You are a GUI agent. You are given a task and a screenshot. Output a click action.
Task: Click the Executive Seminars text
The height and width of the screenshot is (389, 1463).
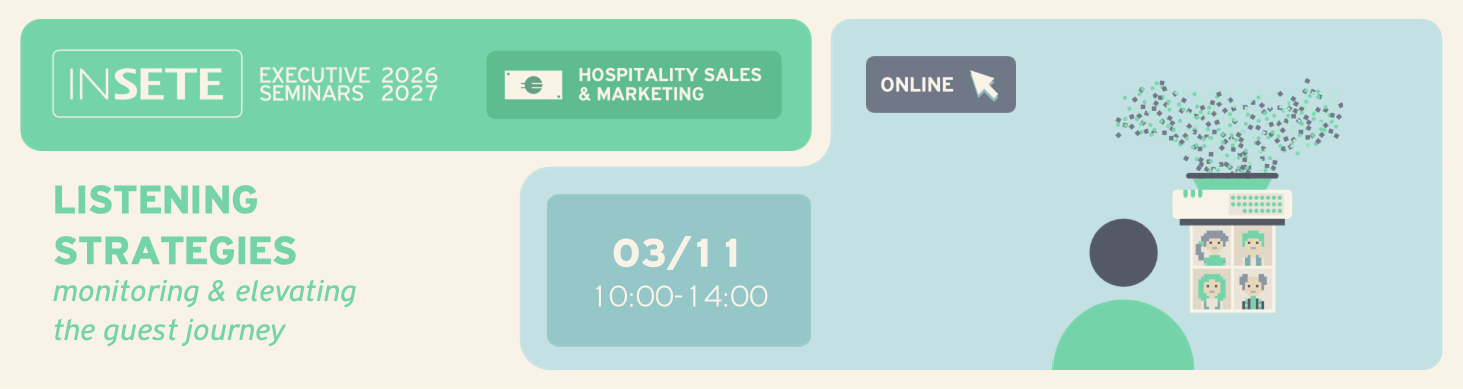tap(314, 85)
